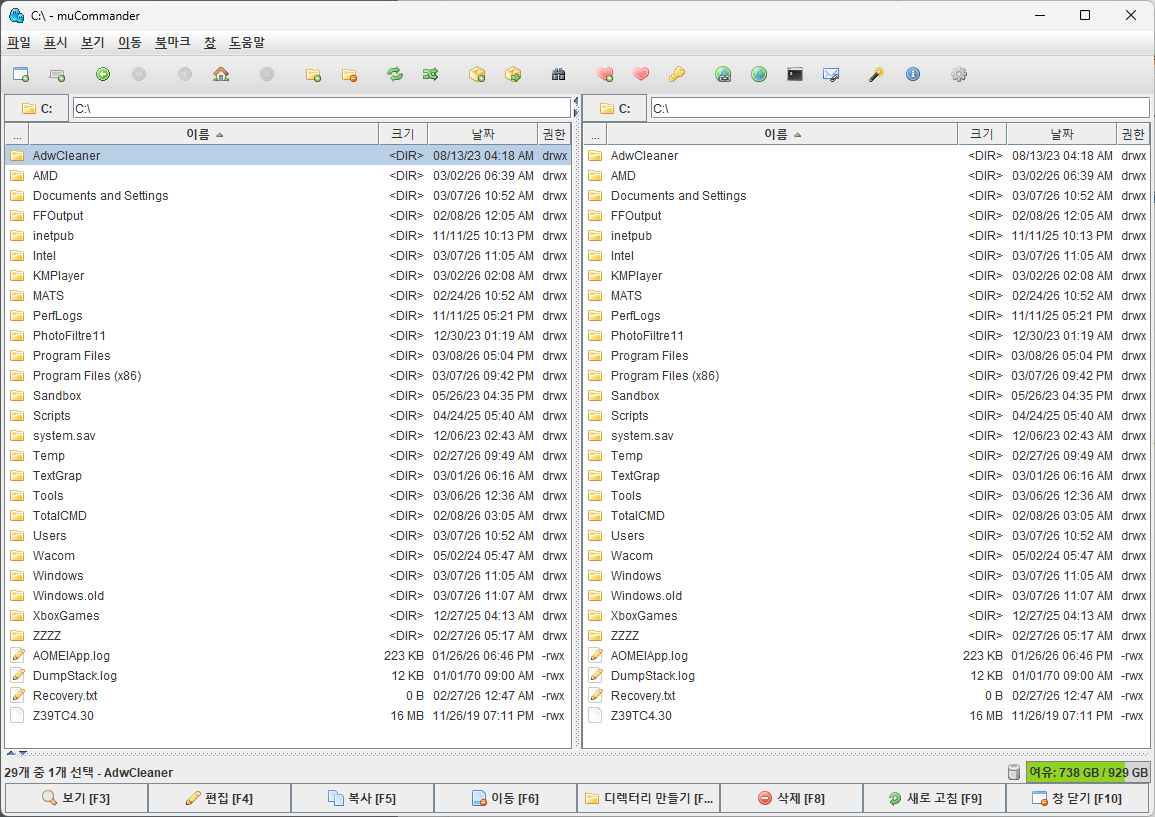Click the free space 738 GB indicator
The image size is (1155, 817).
(1087, 772)
